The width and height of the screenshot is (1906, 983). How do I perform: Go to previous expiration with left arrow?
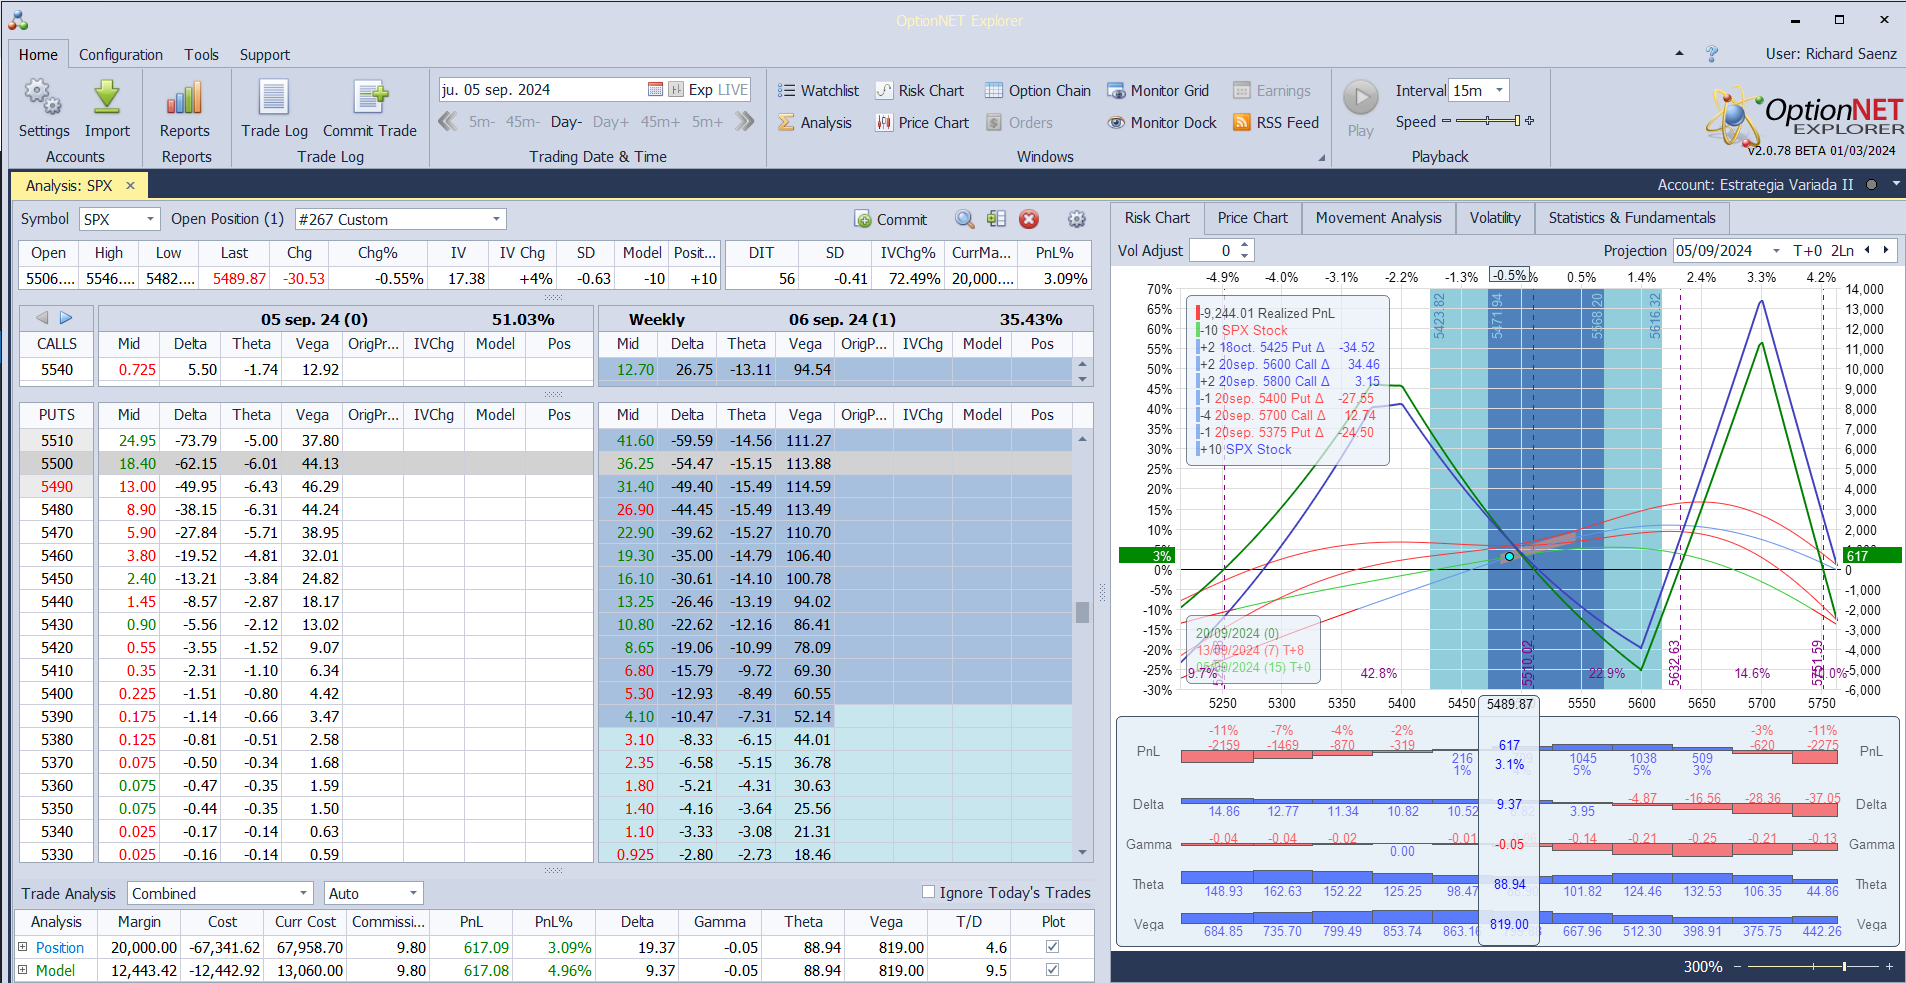tap(42, 318)
